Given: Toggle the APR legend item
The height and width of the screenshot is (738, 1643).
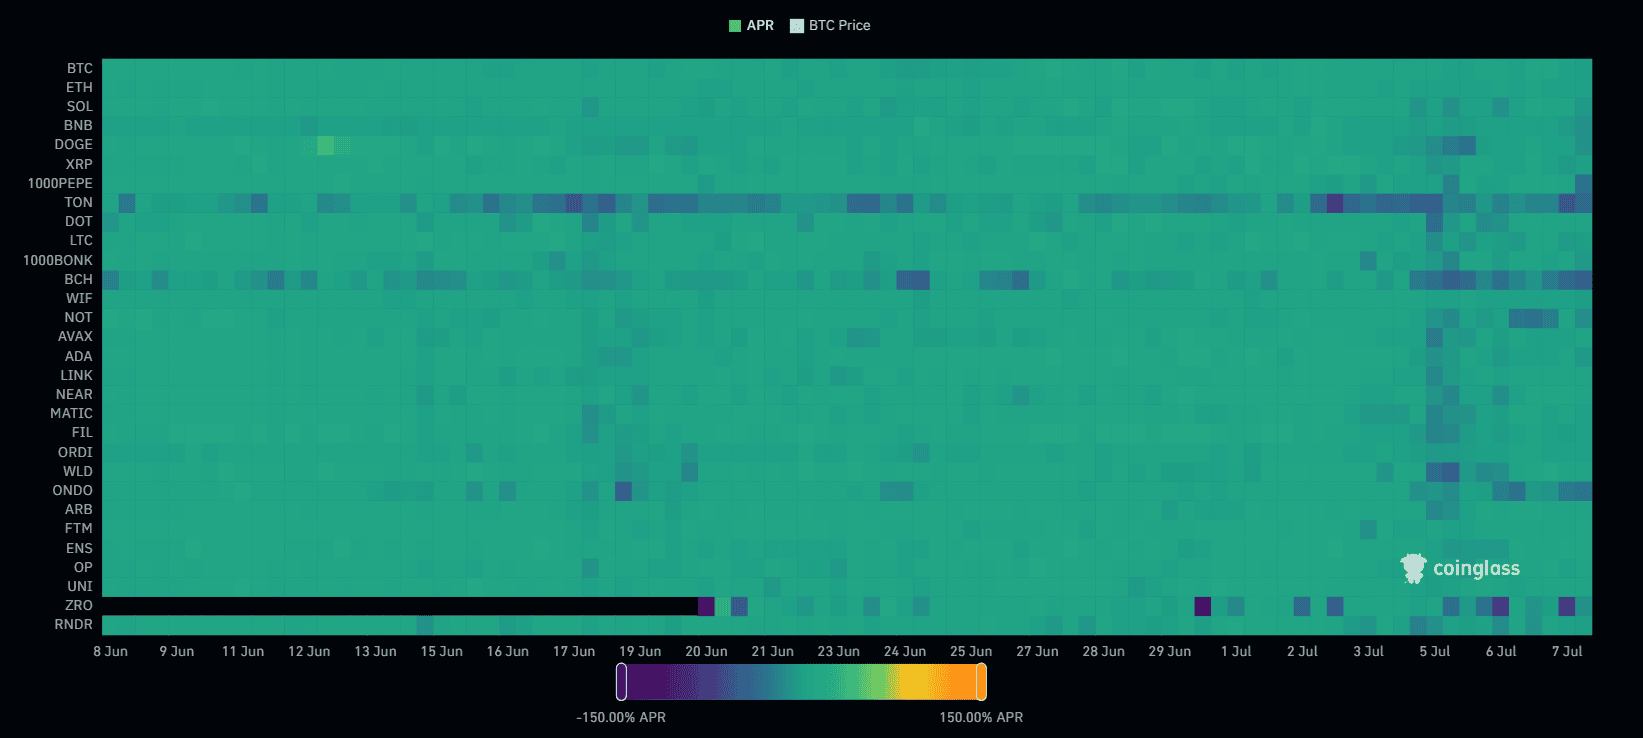Looking at the screenshot, I should 751,26.
